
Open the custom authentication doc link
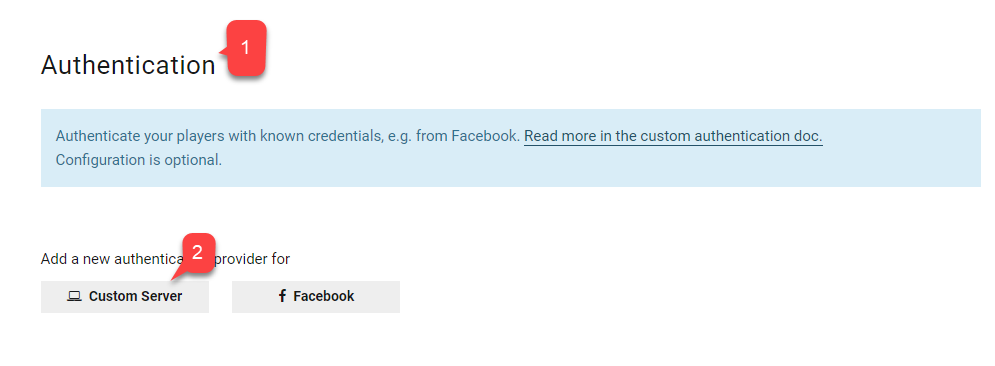coord(673,136)
